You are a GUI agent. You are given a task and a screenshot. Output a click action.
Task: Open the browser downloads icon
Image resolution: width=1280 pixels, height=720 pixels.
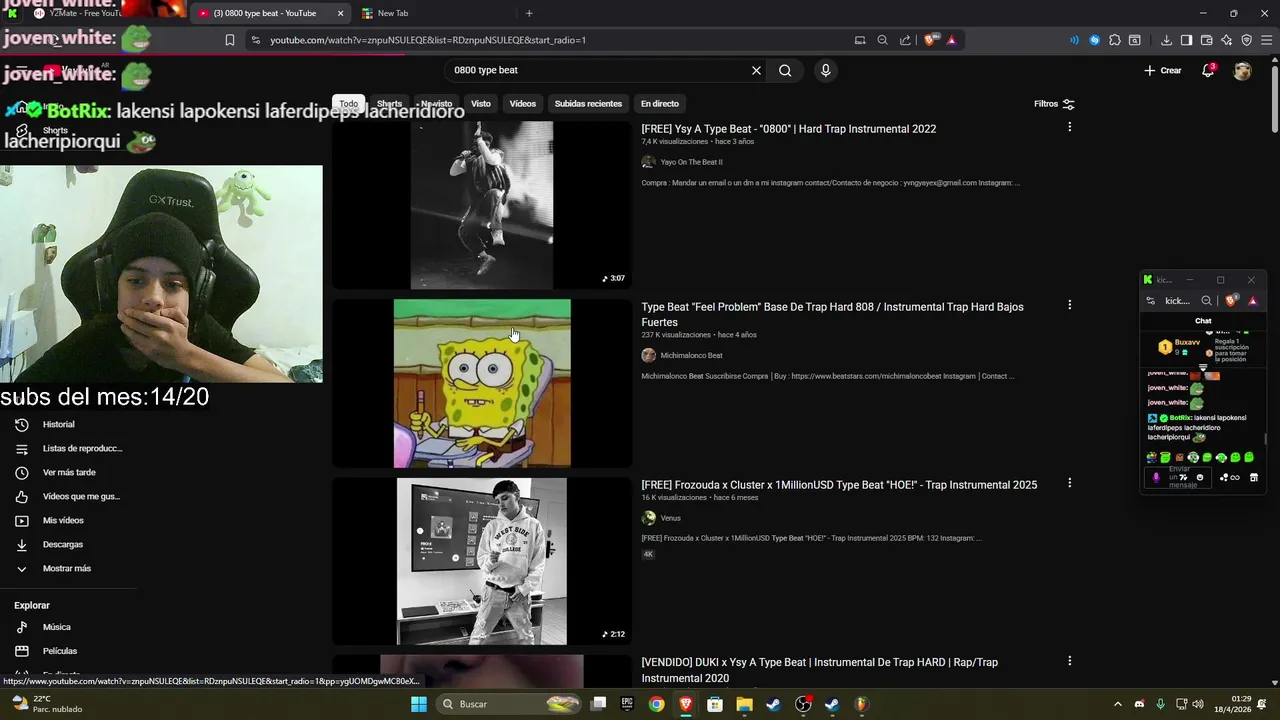tap(1166, 40)
